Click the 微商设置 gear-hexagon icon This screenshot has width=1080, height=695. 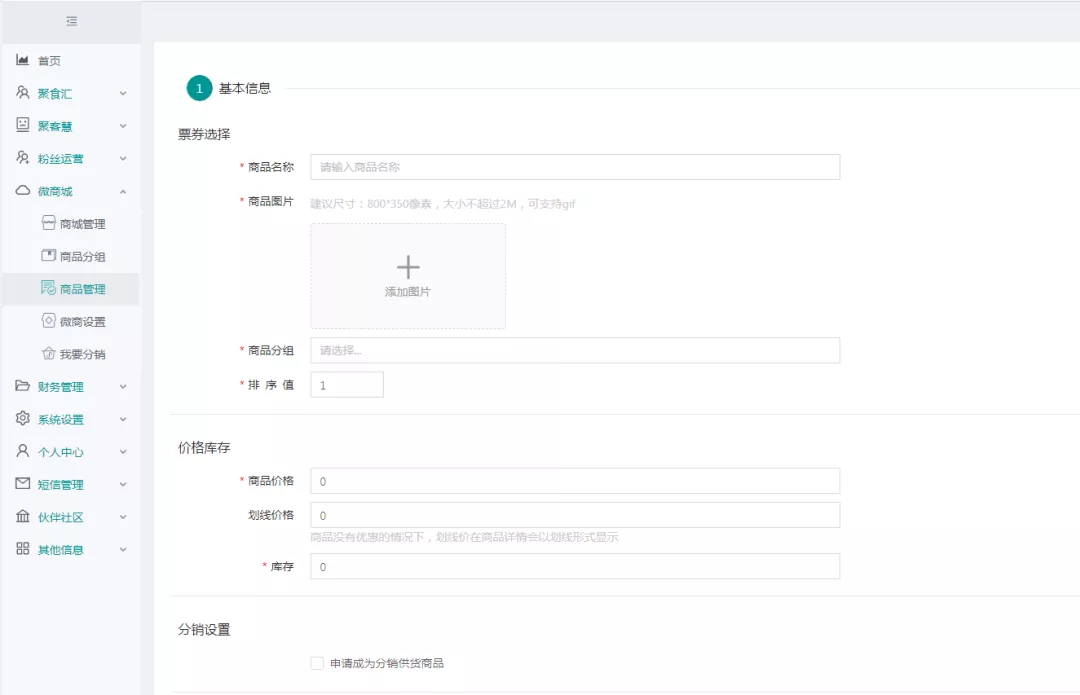coord(48,320)
